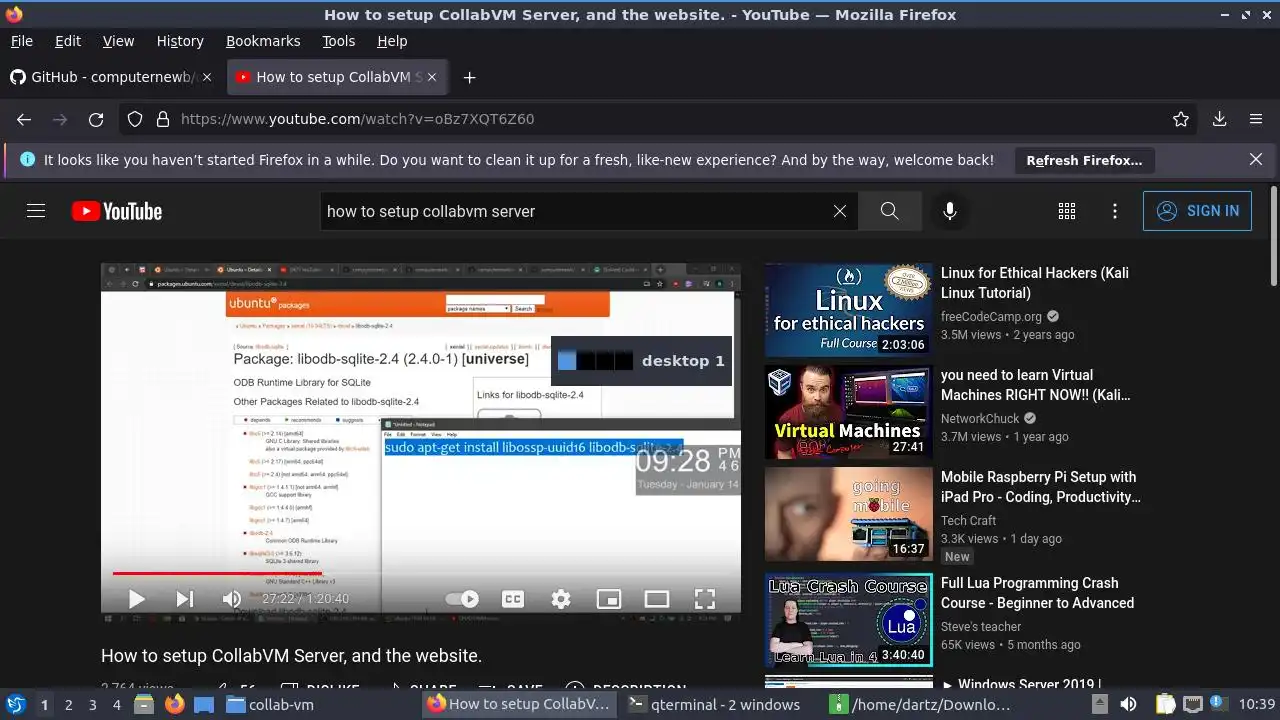Click the URL address bar
Viewport: 1280px width, 720px height.
click(660, 119)
